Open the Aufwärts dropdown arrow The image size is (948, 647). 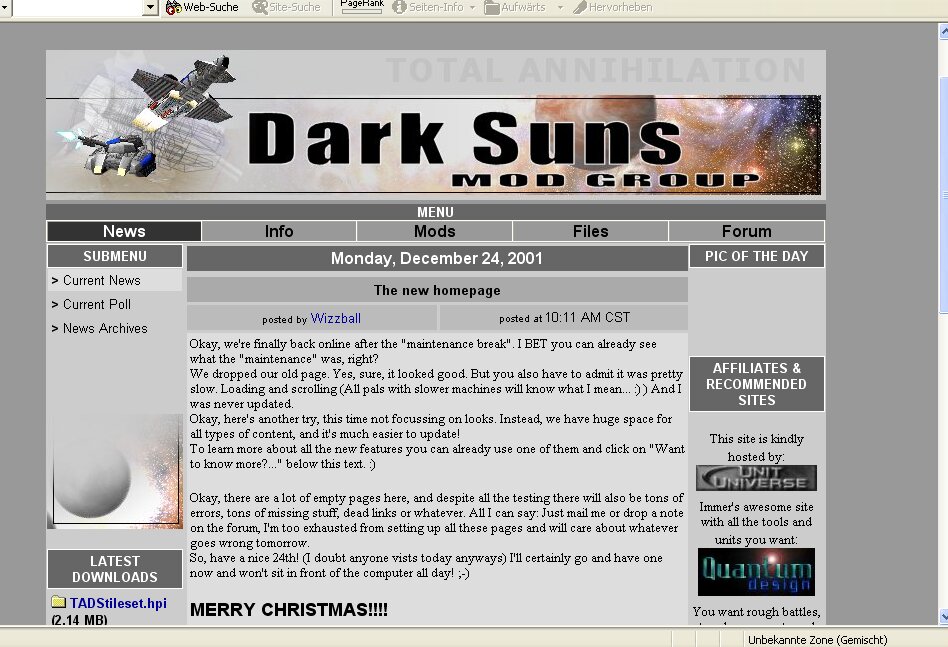(x=560, y=7)
